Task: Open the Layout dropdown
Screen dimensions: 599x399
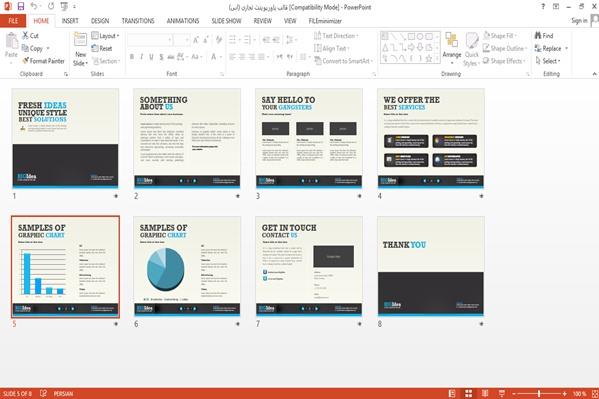Action: 105,36
